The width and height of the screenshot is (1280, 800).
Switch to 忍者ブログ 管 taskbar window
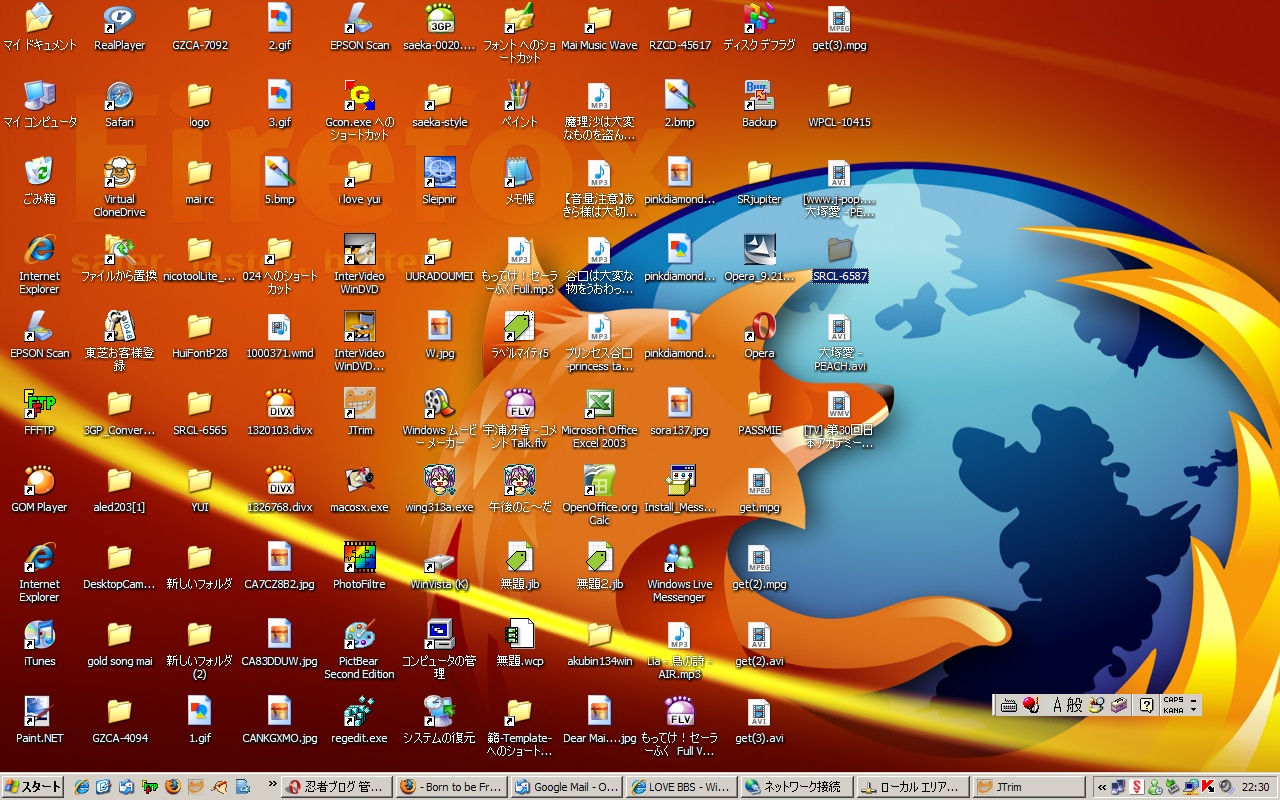pyautogui.click(x=337, y=787)
